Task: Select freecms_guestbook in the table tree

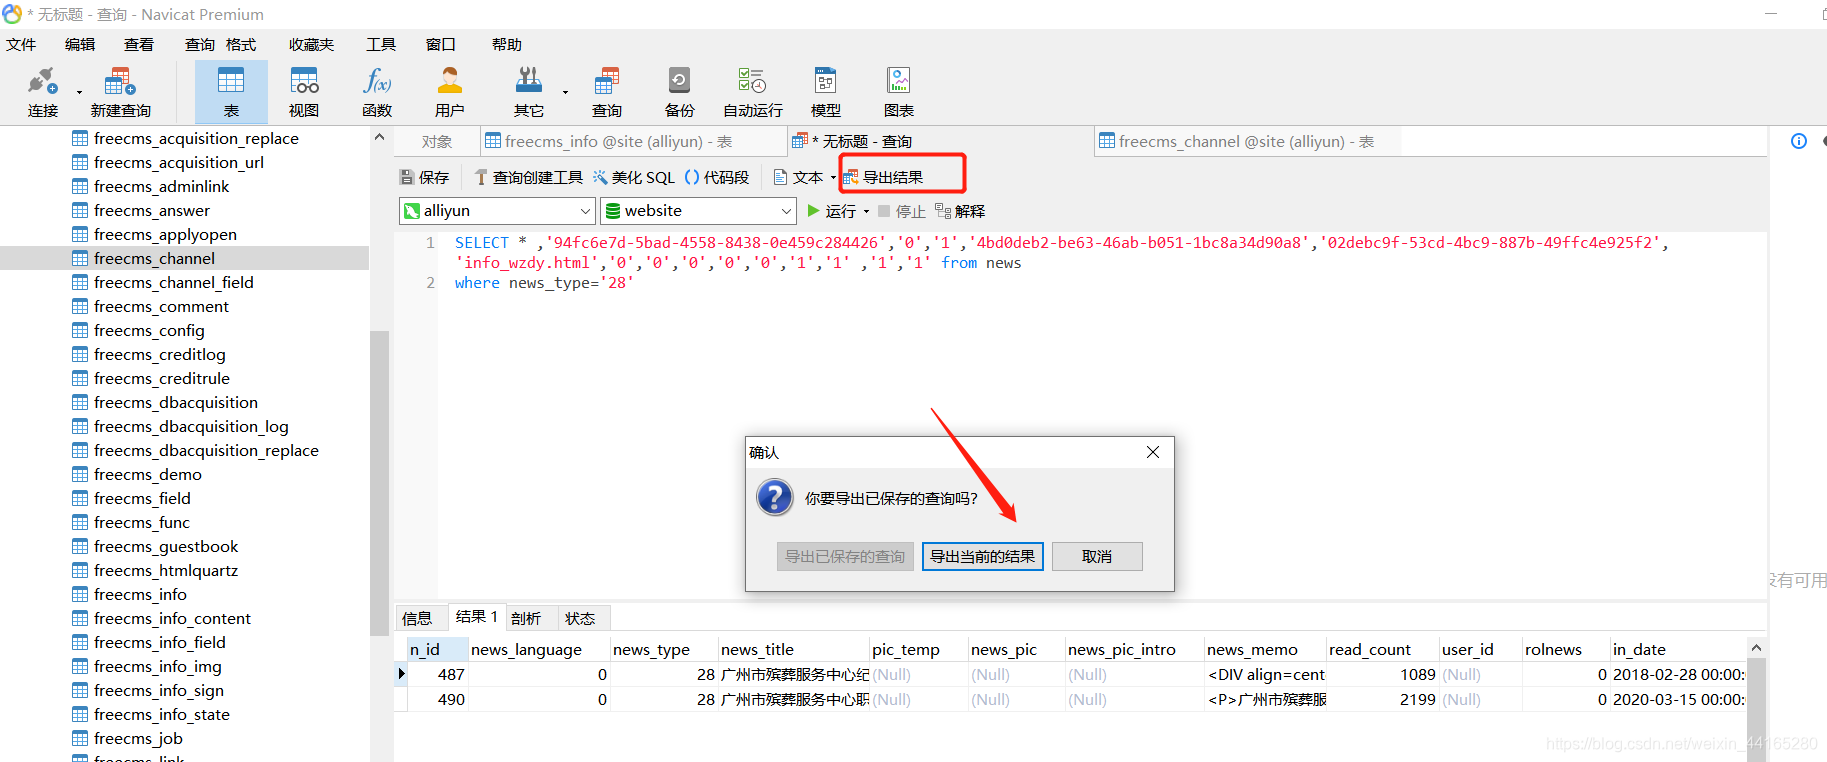Action: pos(166,546)
